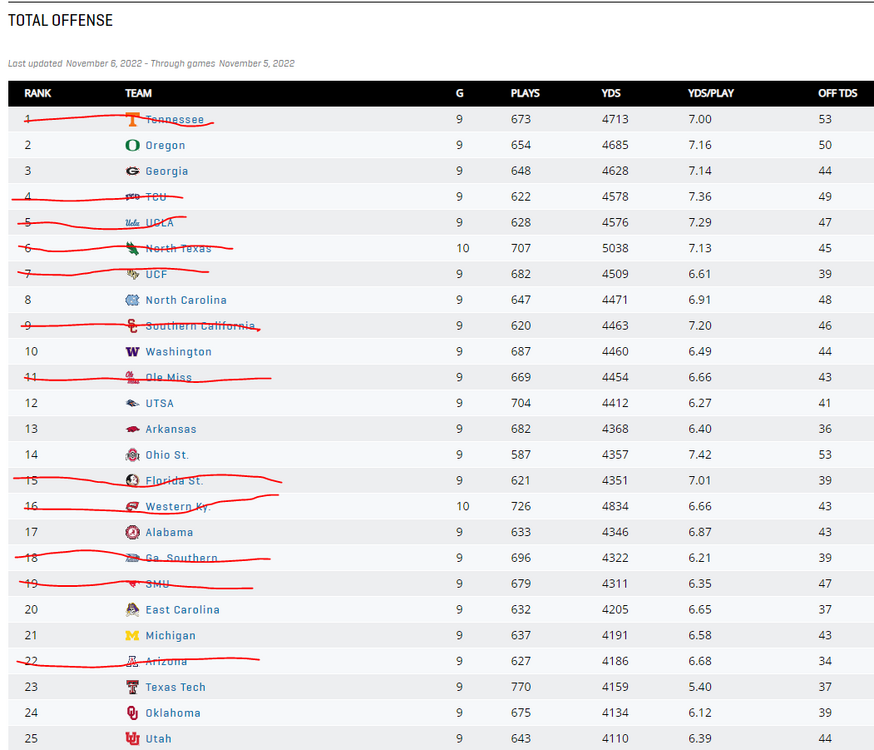This screenshot has width=874, height=750.
Task: Click the Washington W logo icon
Action: [132, 352]
